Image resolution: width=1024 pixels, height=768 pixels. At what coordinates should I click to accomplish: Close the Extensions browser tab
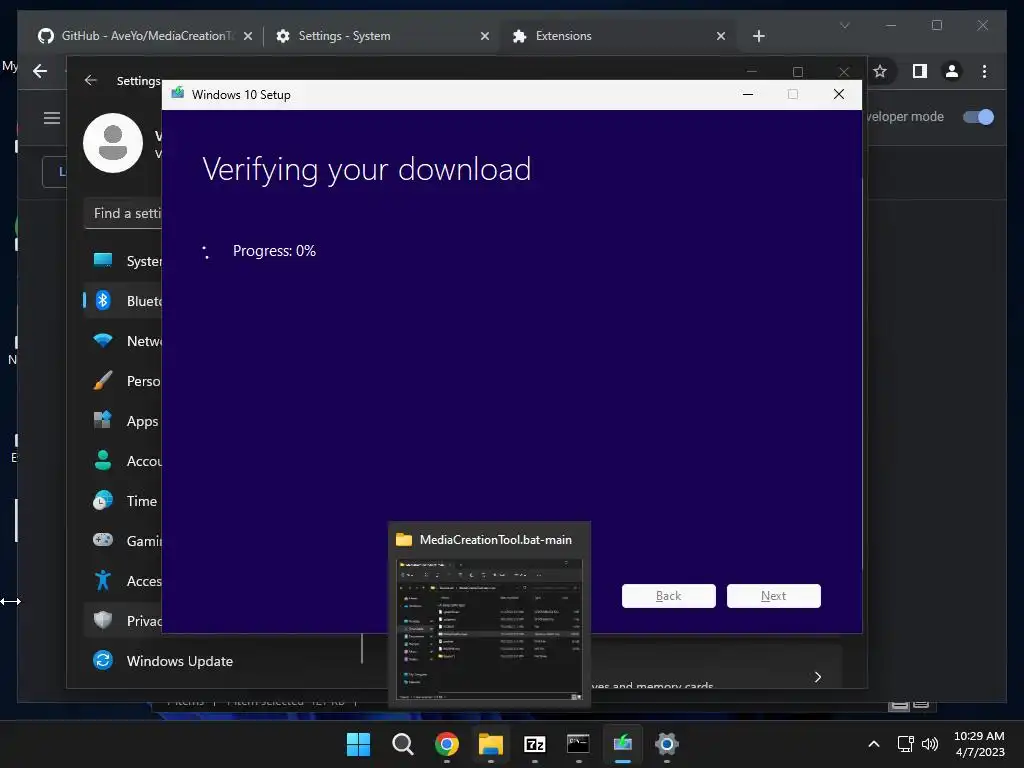pos(720,37)
